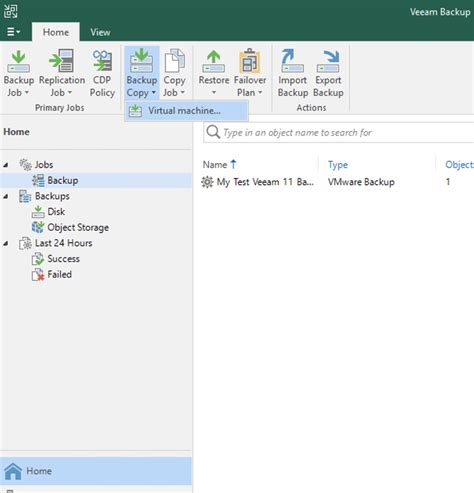The height and width of the screenshot is (493, 474).
Task: Select Backup under Jobs
Action: 63,180
